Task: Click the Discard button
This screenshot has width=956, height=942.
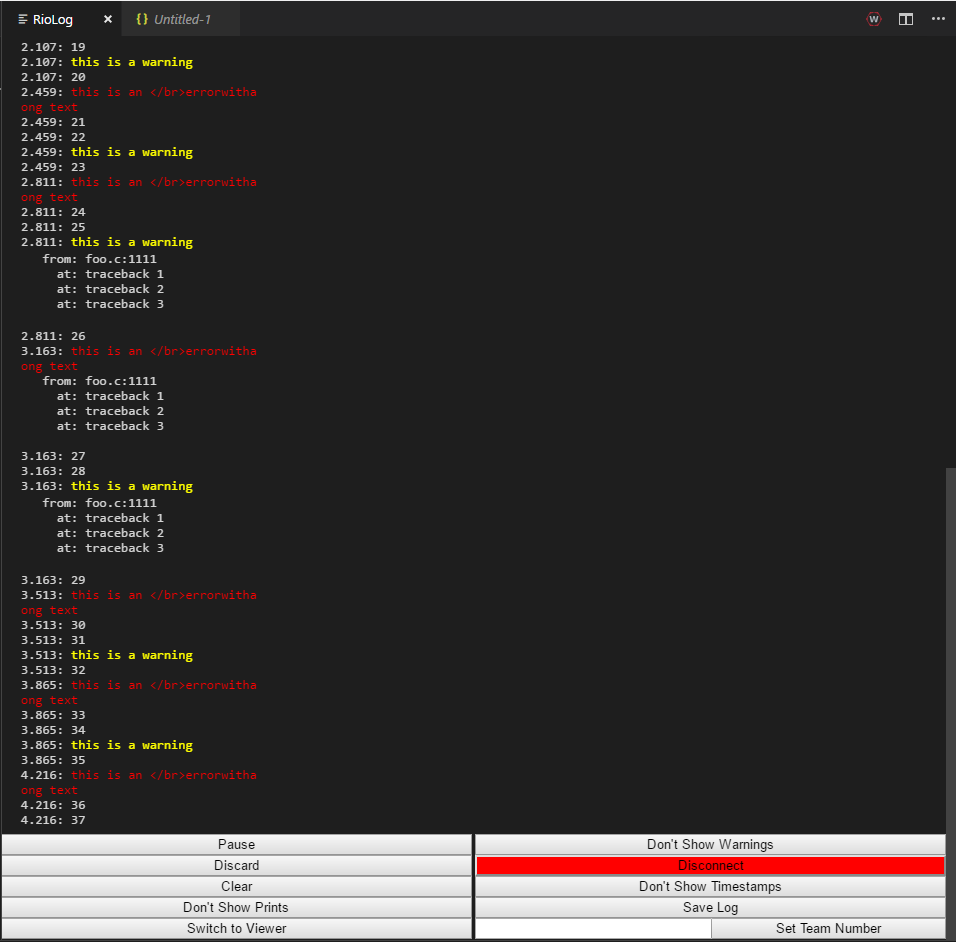Action: 237,866
